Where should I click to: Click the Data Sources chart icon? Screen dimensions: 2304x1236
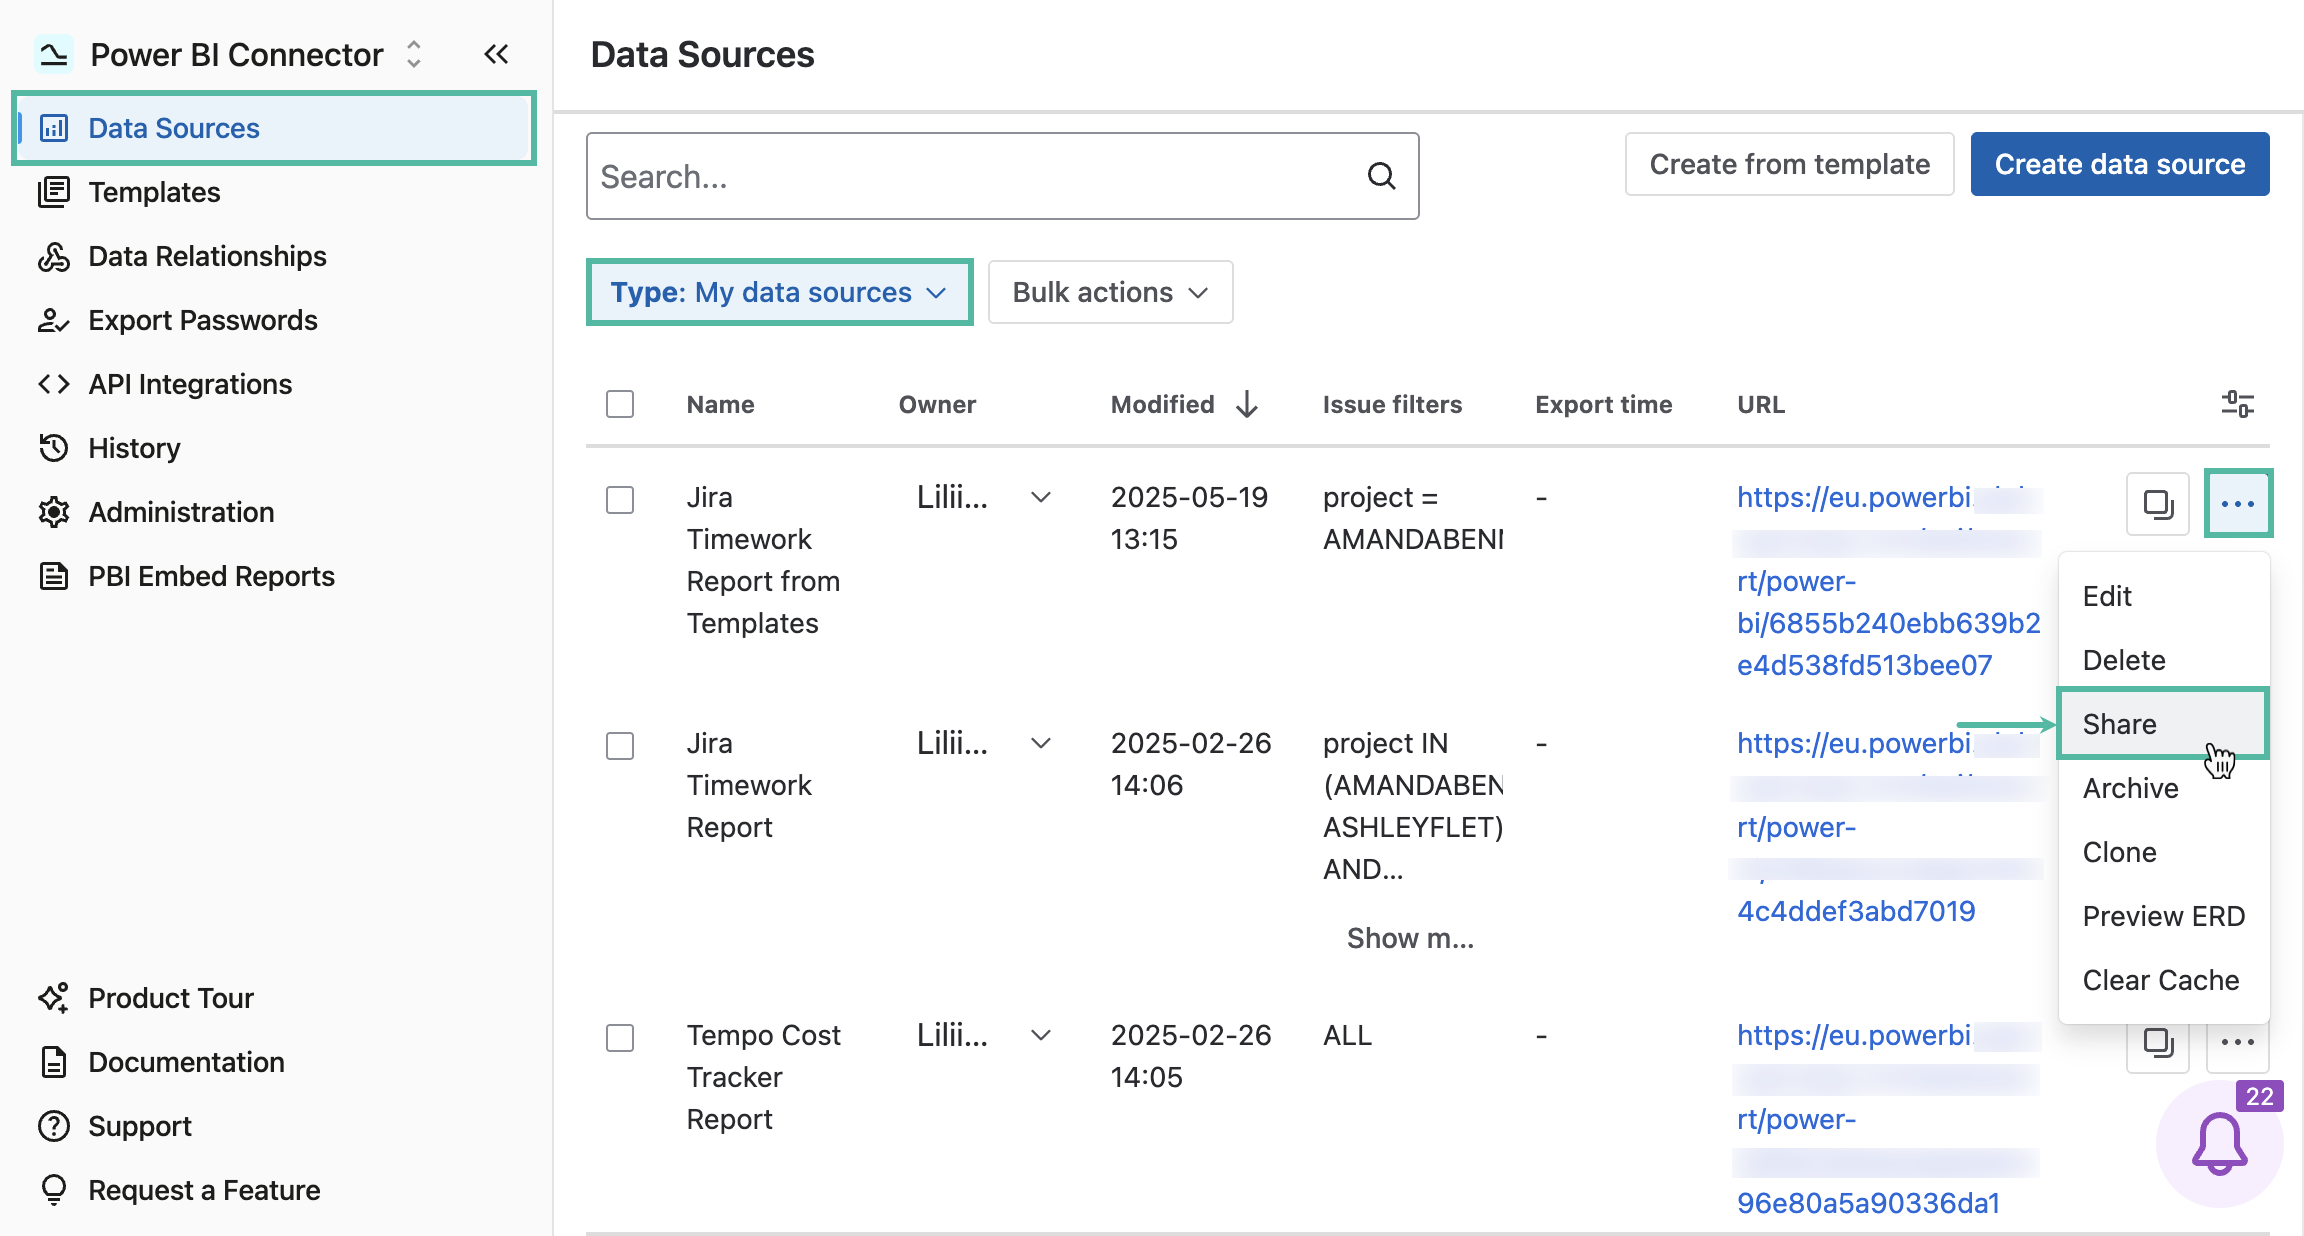tap(54, 128)
